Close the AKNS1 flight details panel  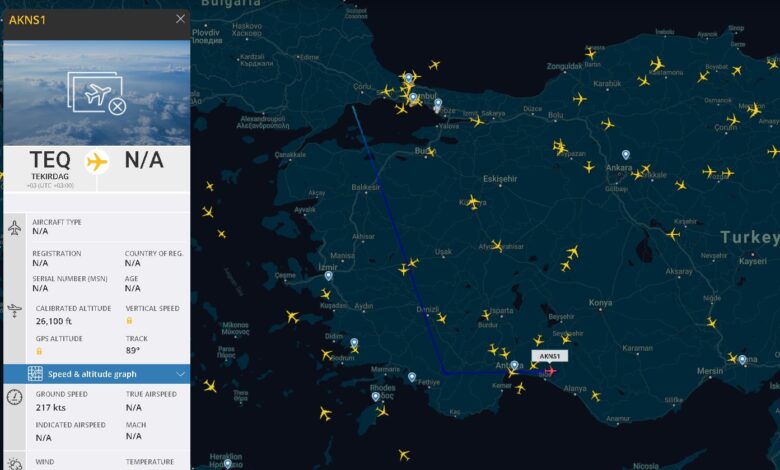pyautogui.click(x=180, y=19)
